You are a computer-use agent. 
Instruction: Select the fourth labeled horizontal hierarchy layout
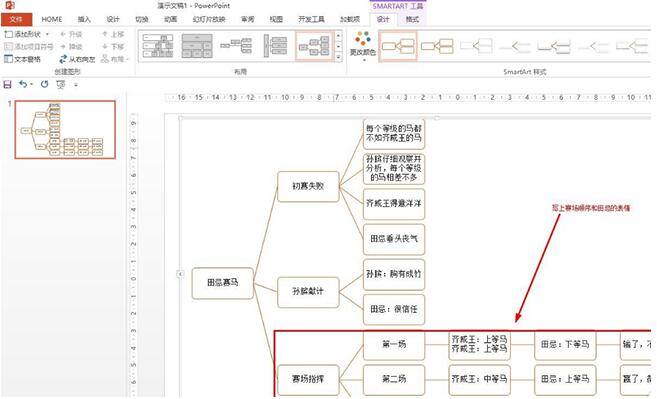tap(275, 46)
